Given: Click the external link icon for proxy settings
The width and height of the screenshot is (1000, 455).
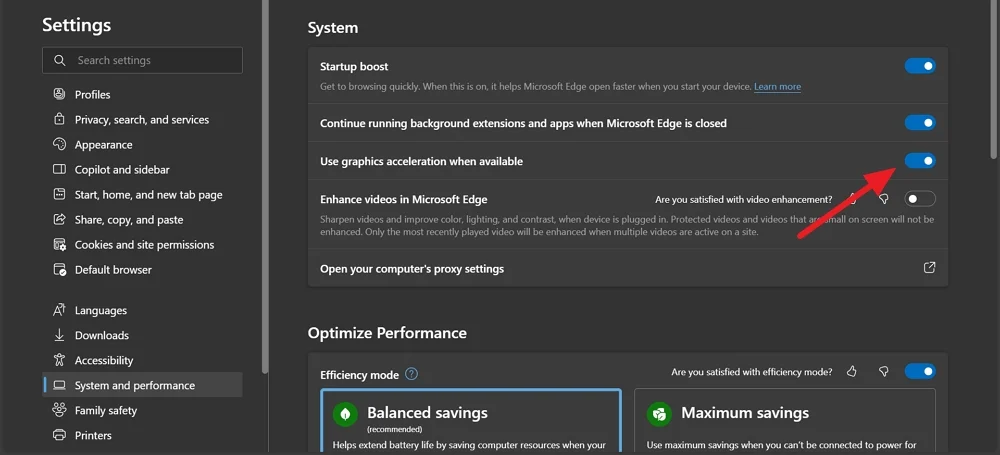Looking at the screenshot, I should pyautogui.click(x=929, y=268).
